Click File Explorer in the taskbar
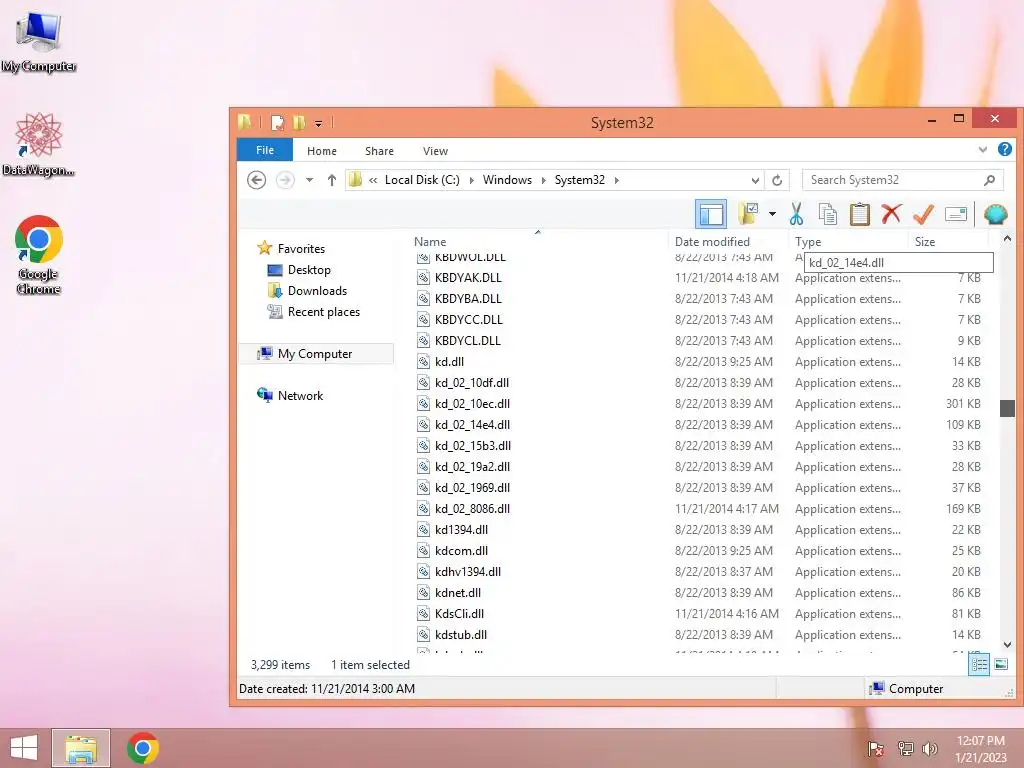This screenshot has width=1024, height=768. [x=81, y=748]
